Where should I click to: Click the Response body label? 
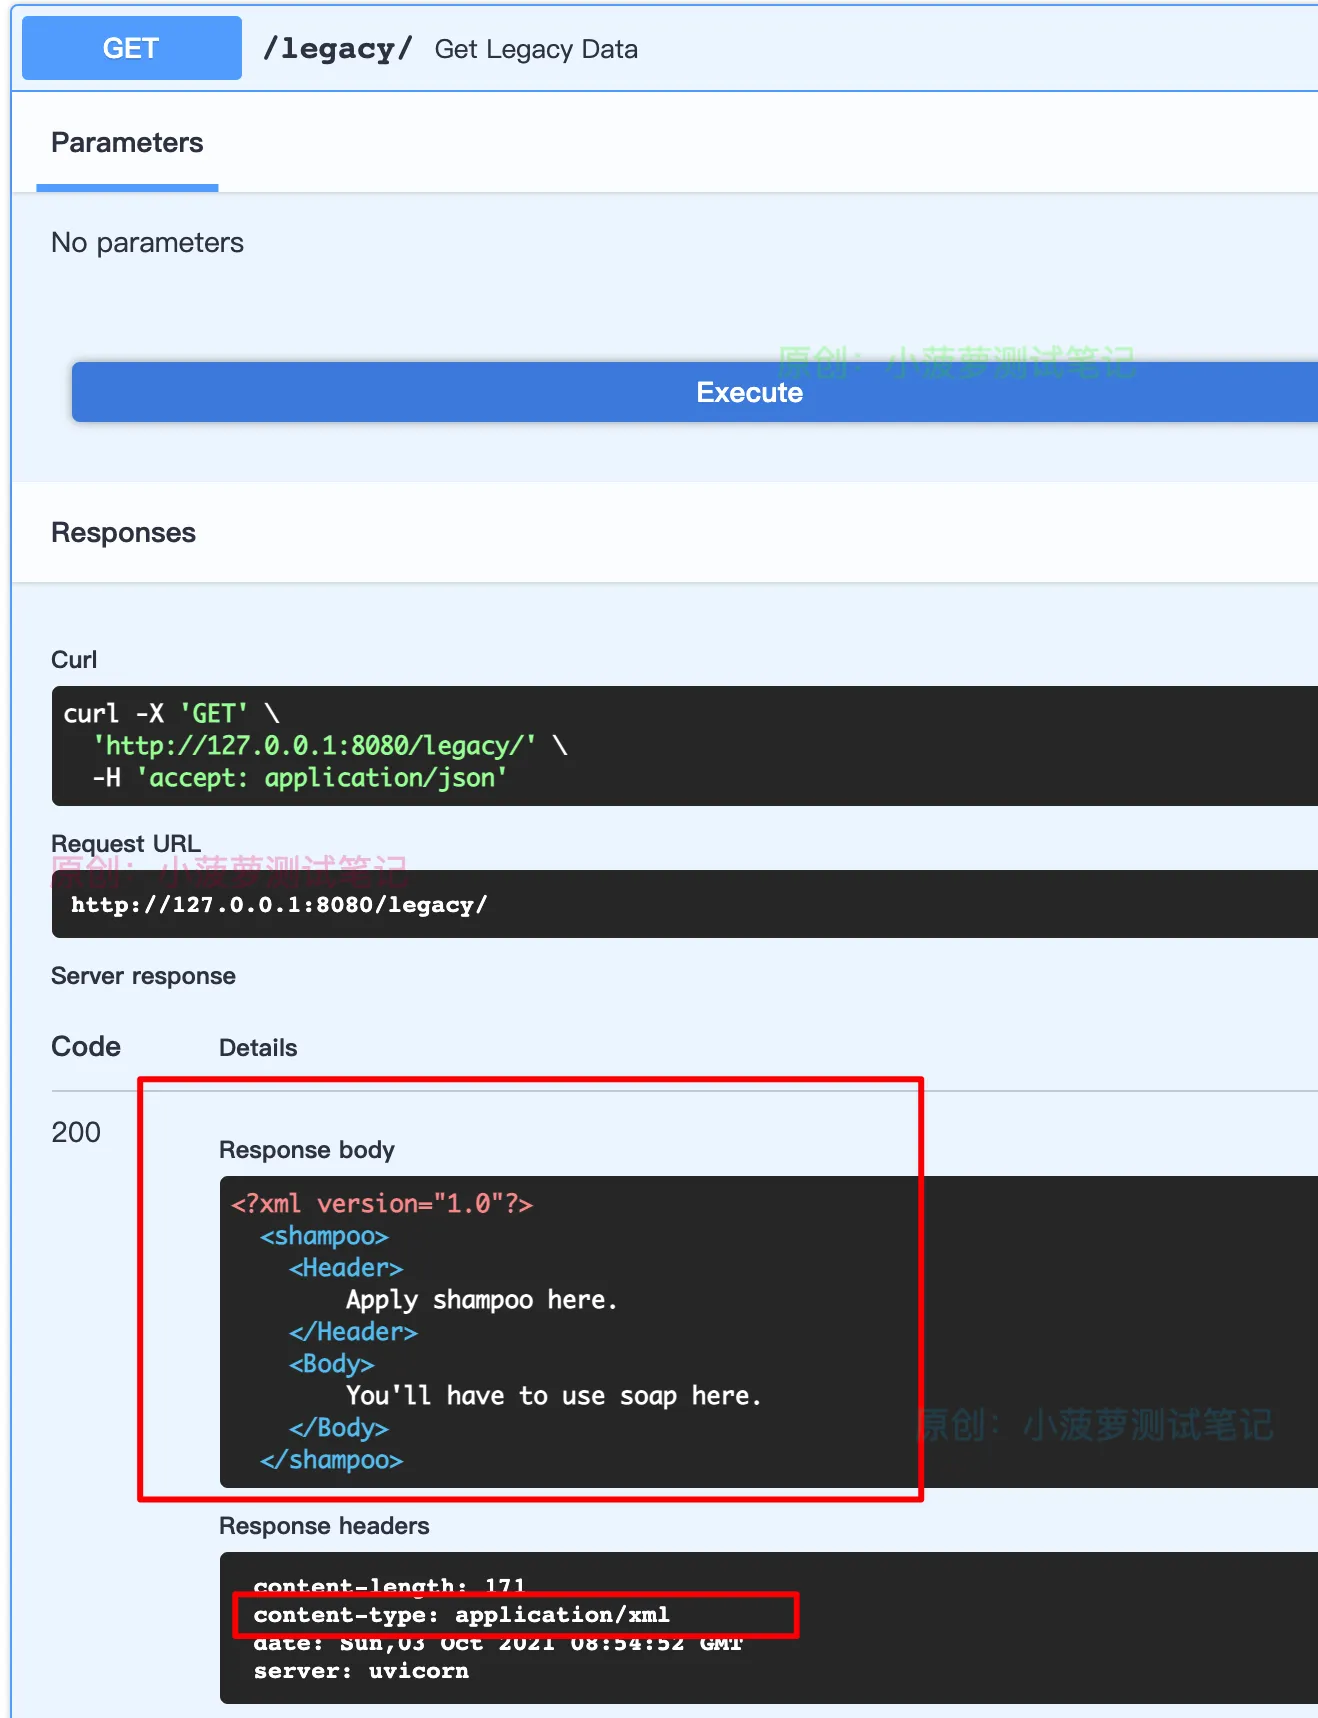tap(307, 1150)
